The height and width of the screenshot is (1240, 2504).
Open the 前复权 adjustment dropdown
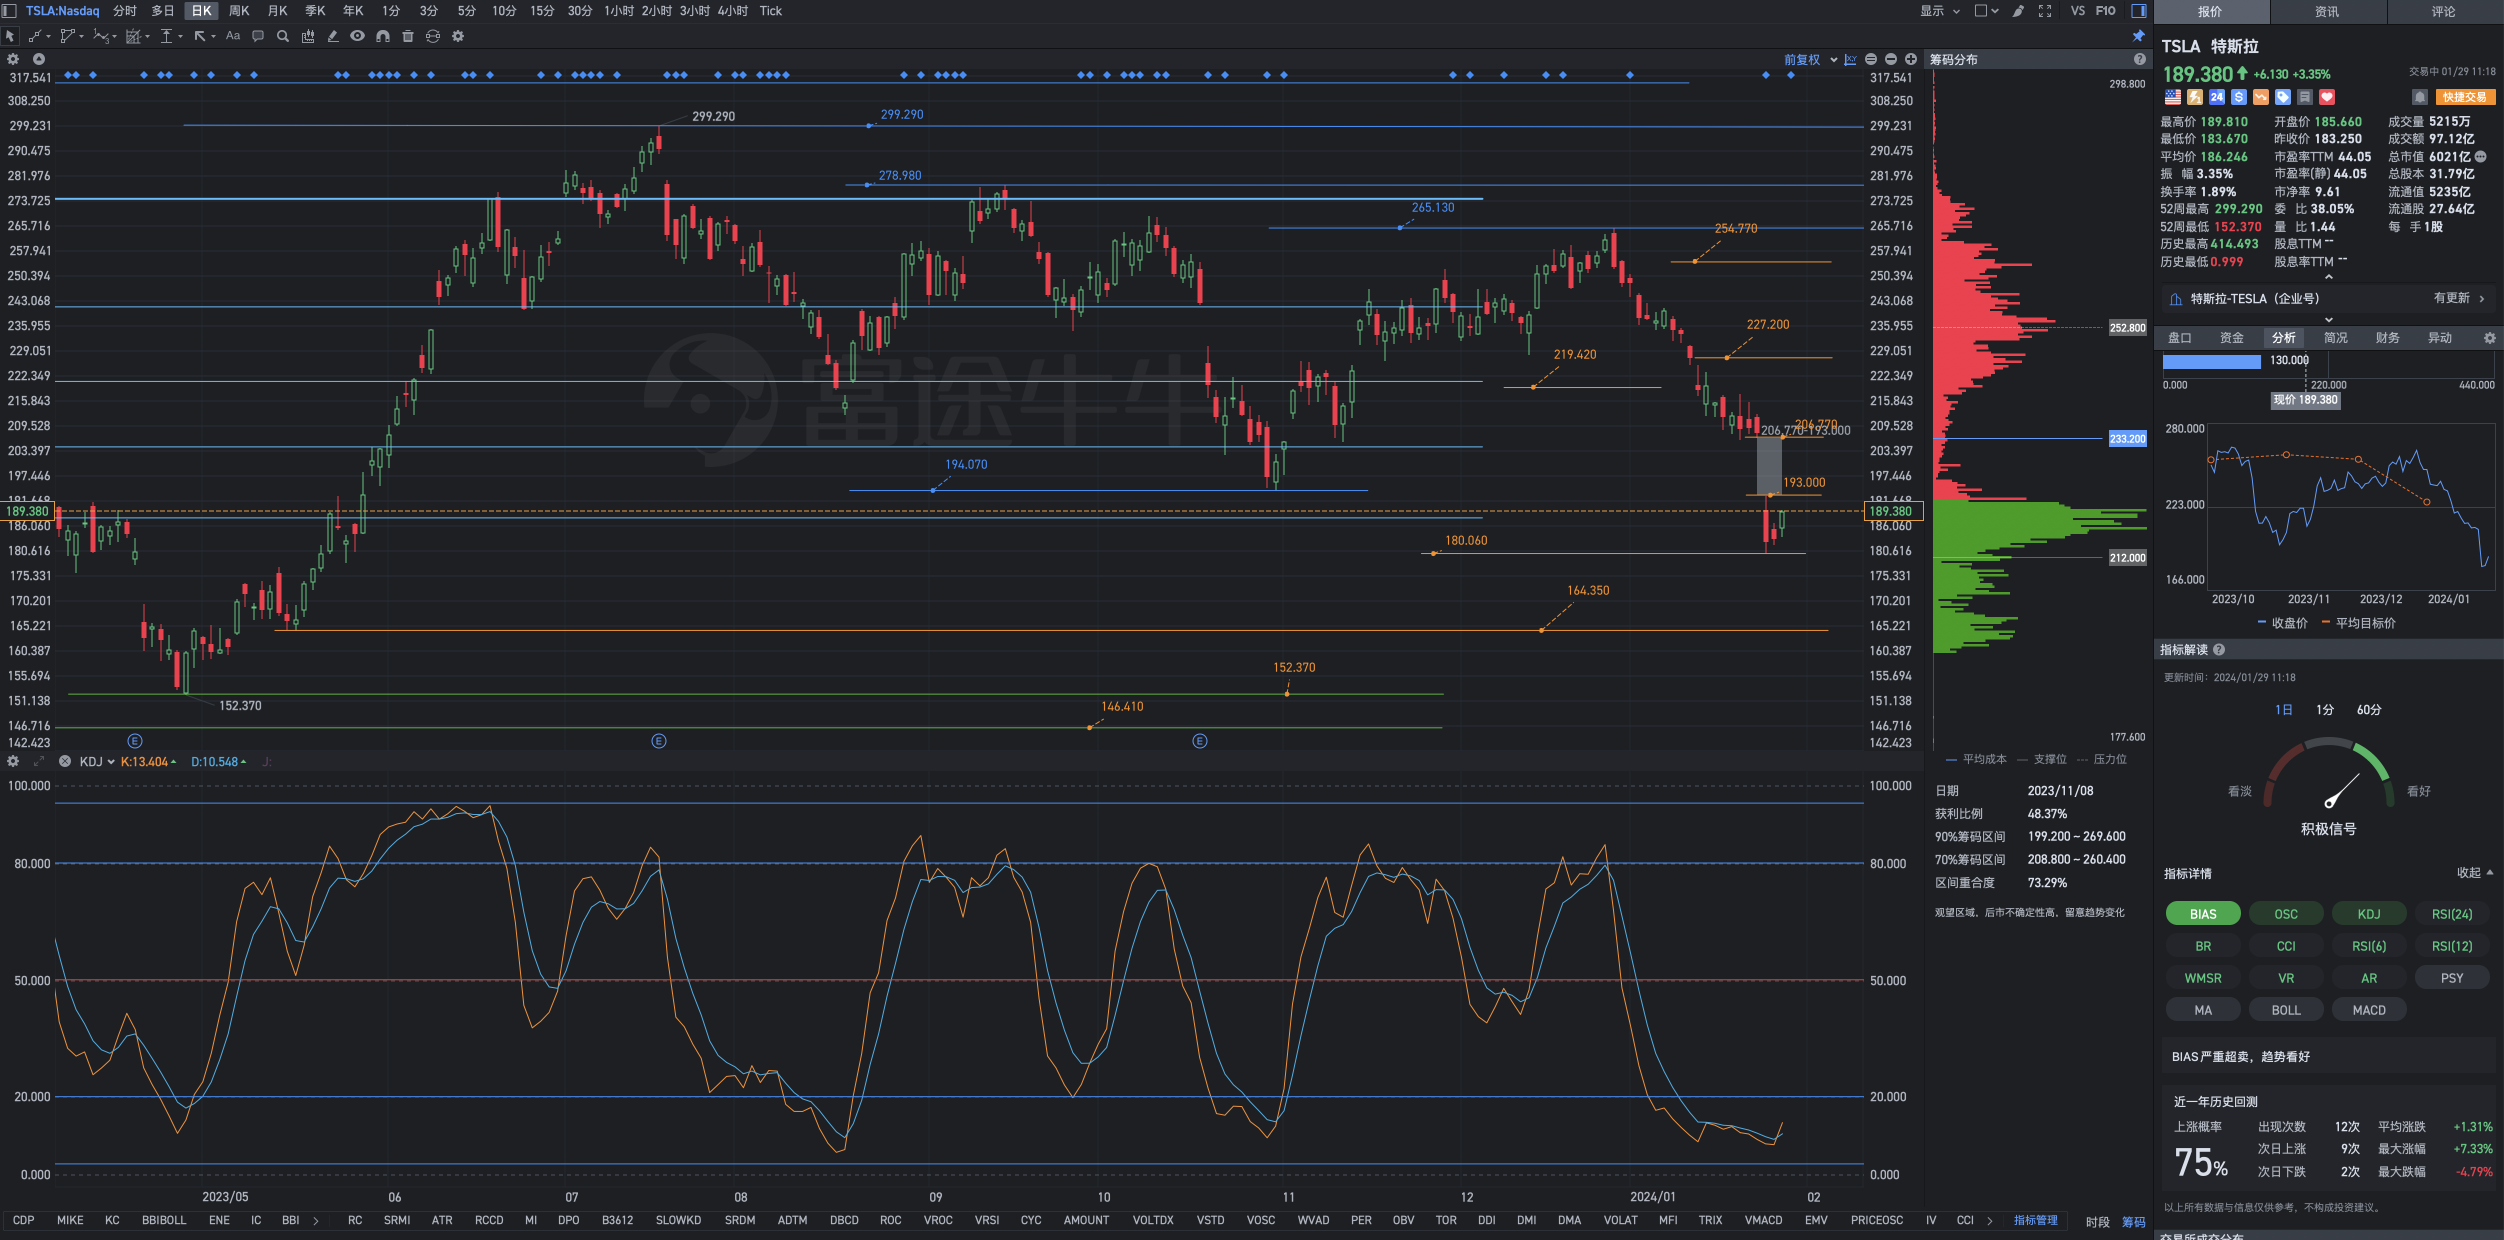pos(1810,60)
